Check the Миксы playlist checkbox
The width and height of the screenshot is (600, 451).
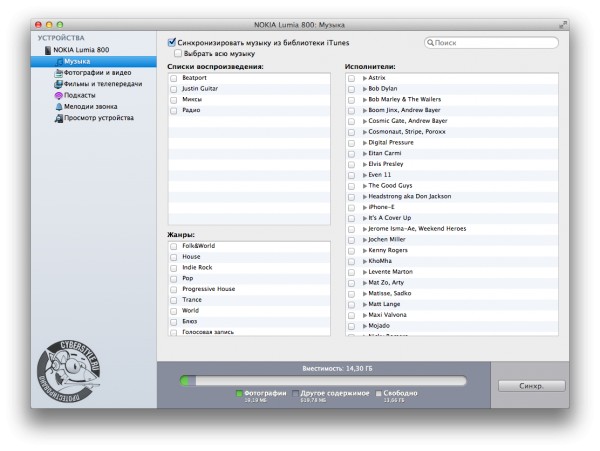(x=174, y=100)
